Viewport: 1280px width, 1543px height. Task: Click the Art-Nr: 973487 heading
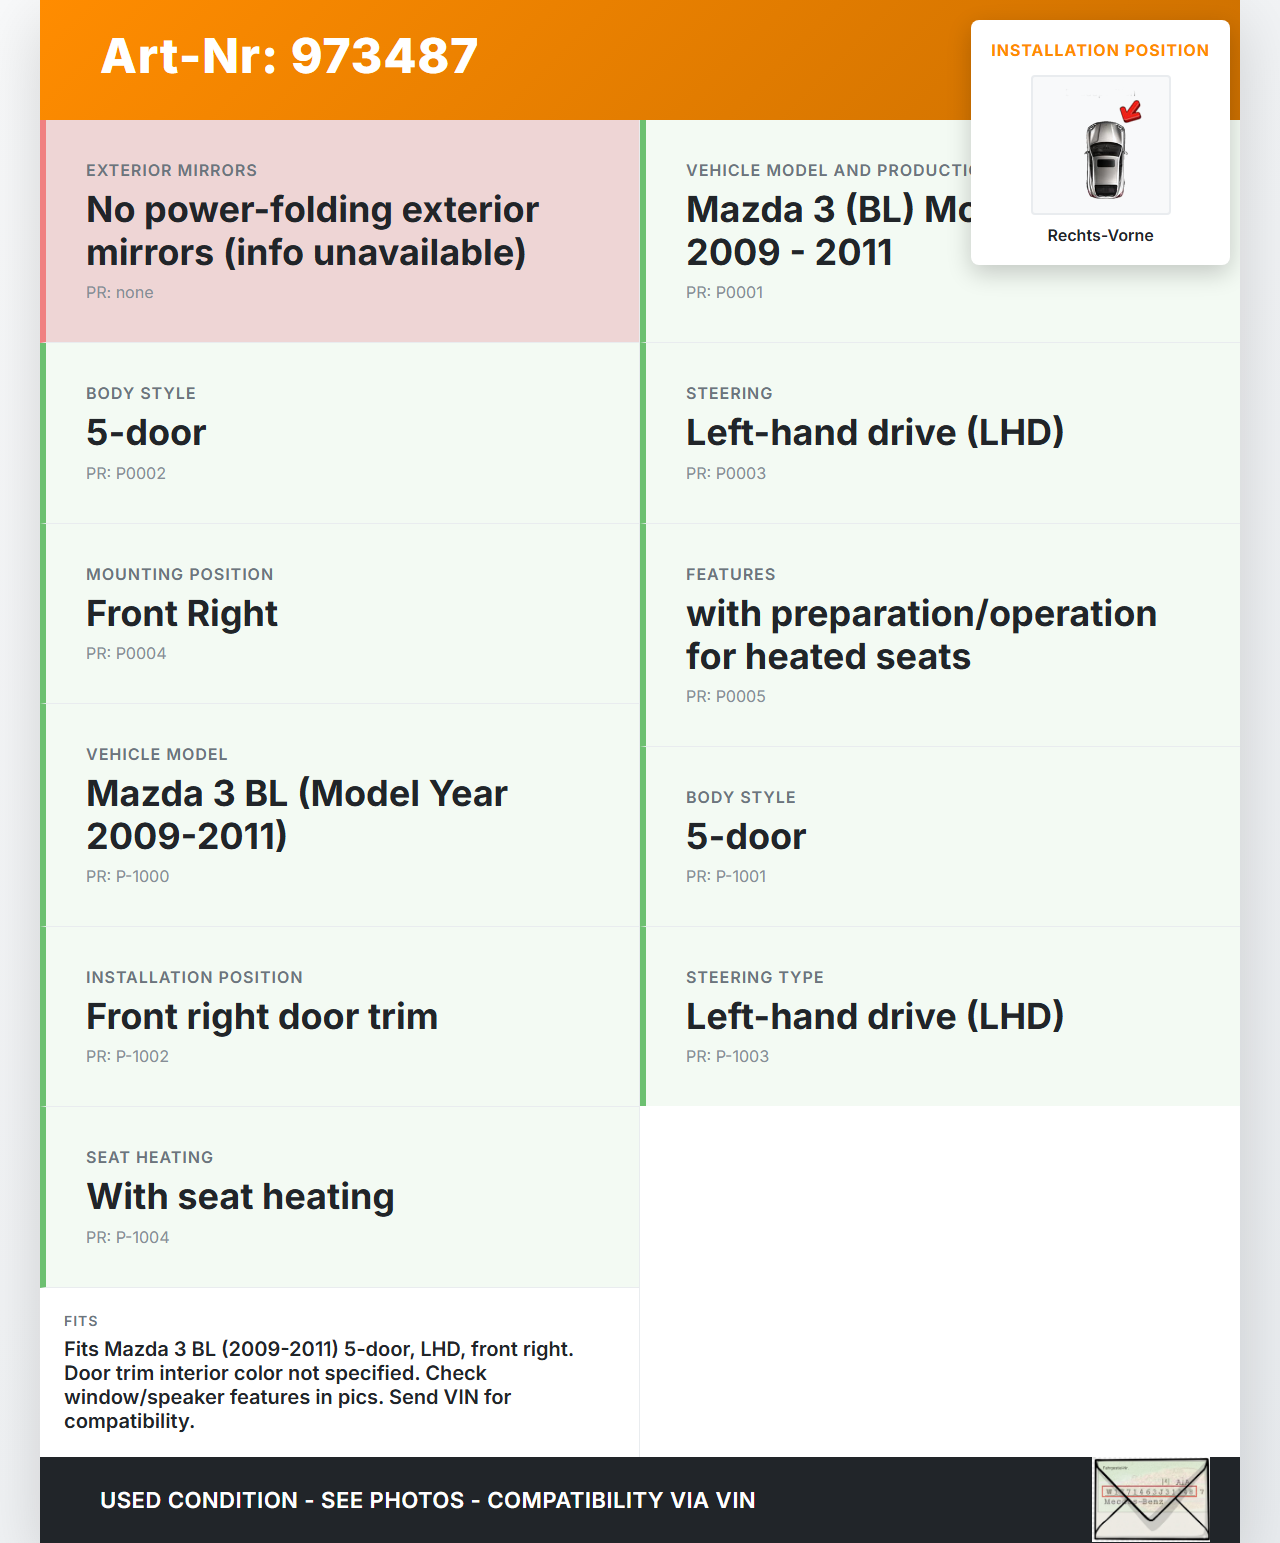point(289,56)
